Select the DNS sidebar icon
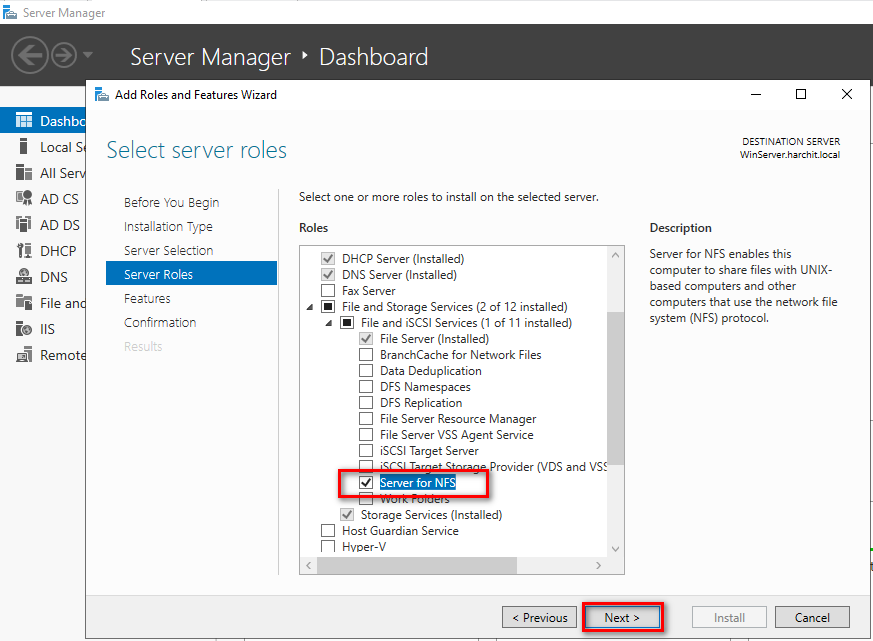 click(x=23, y=277)
